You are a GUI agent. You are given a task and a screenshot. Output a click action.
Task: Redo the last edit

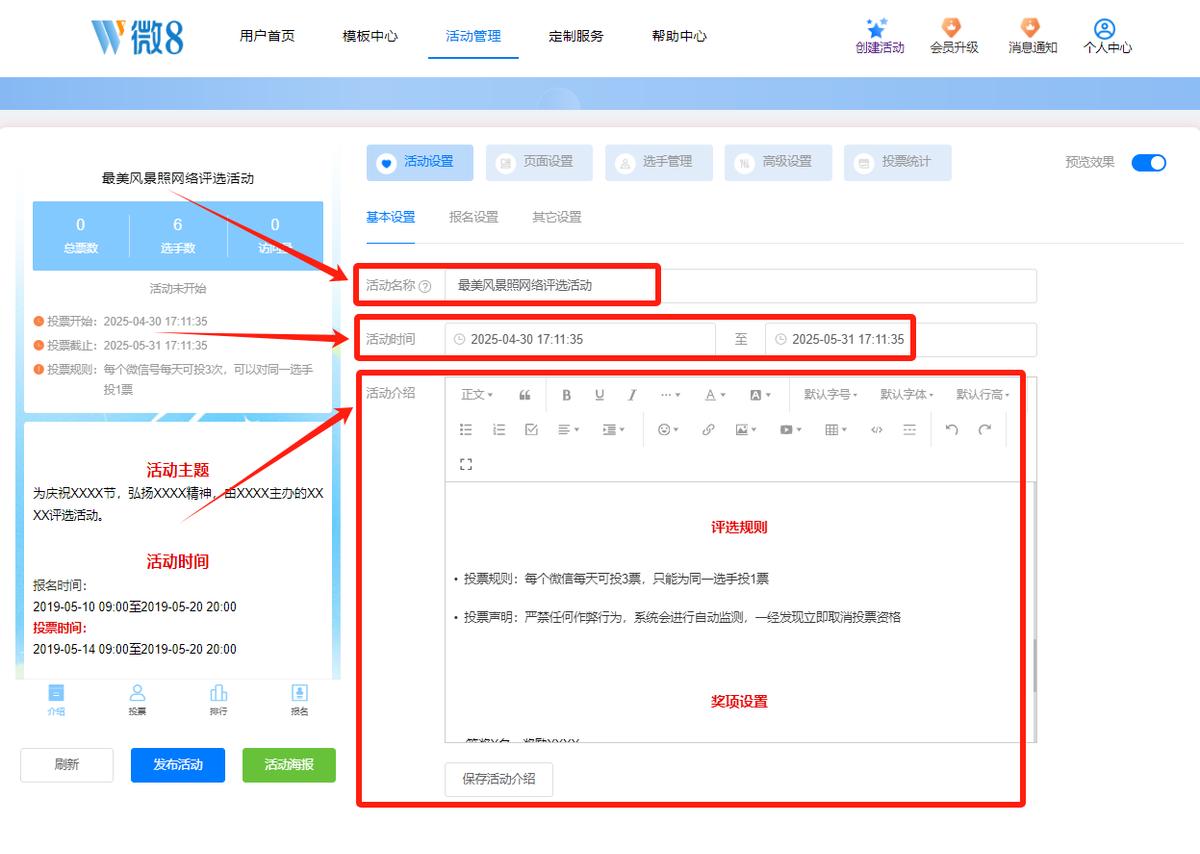(x=985, y=429)
